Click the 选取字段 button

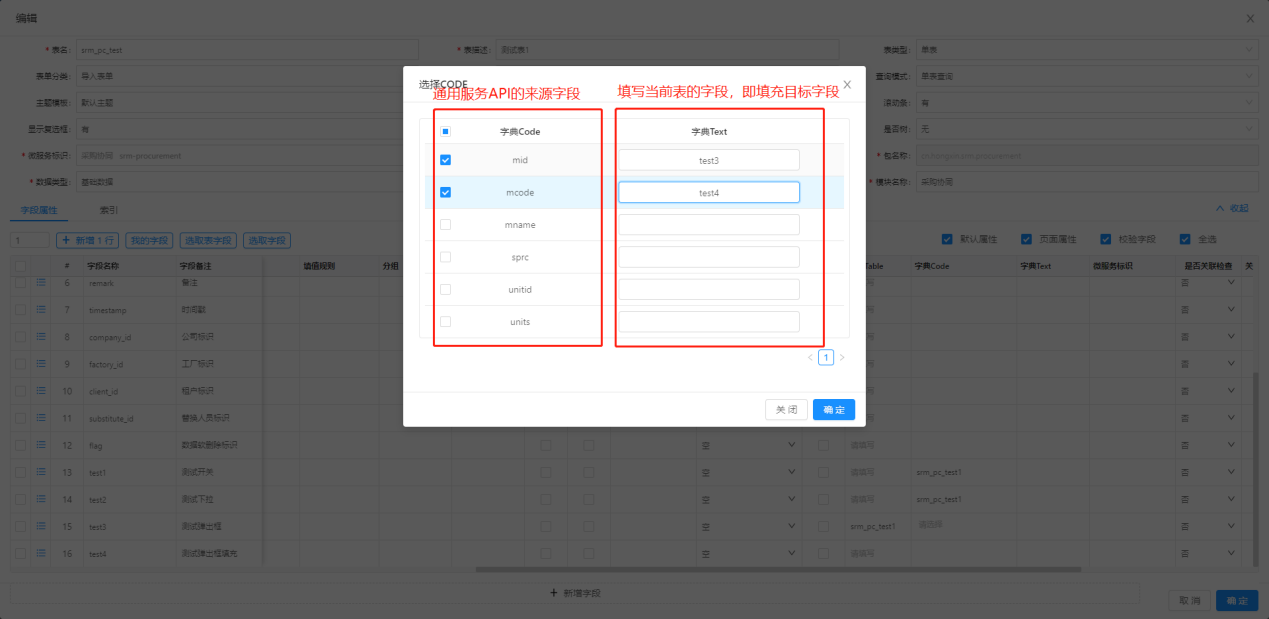[266, 240]
